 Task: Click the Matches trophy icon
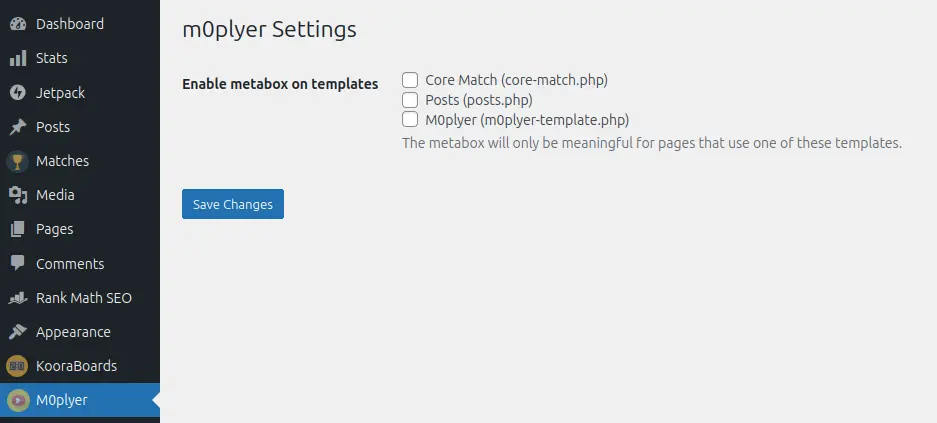tap(17, 161)
